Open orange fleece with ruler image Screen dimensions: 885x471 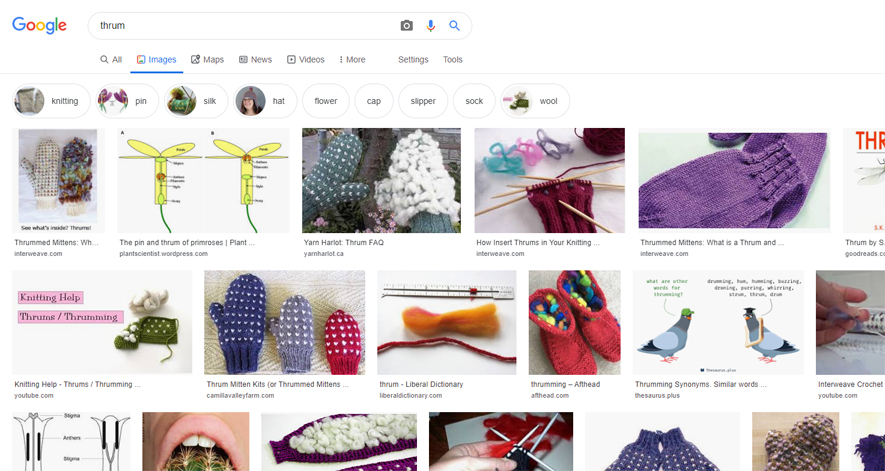[x=446, y=322]
